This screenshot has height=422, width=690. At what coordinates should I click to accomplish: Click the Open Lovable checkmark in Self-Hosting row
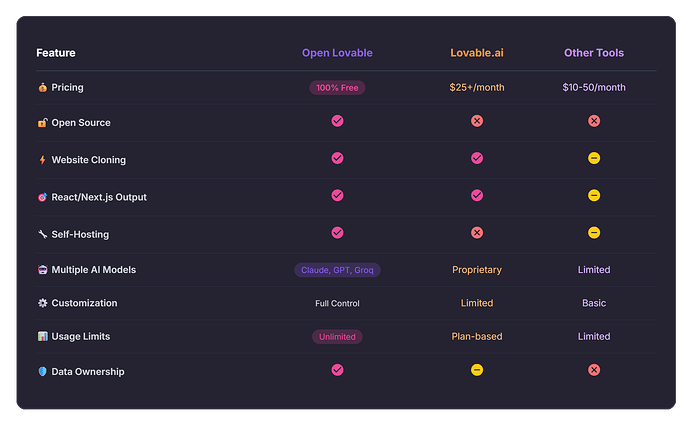click(x=337, y=232)
